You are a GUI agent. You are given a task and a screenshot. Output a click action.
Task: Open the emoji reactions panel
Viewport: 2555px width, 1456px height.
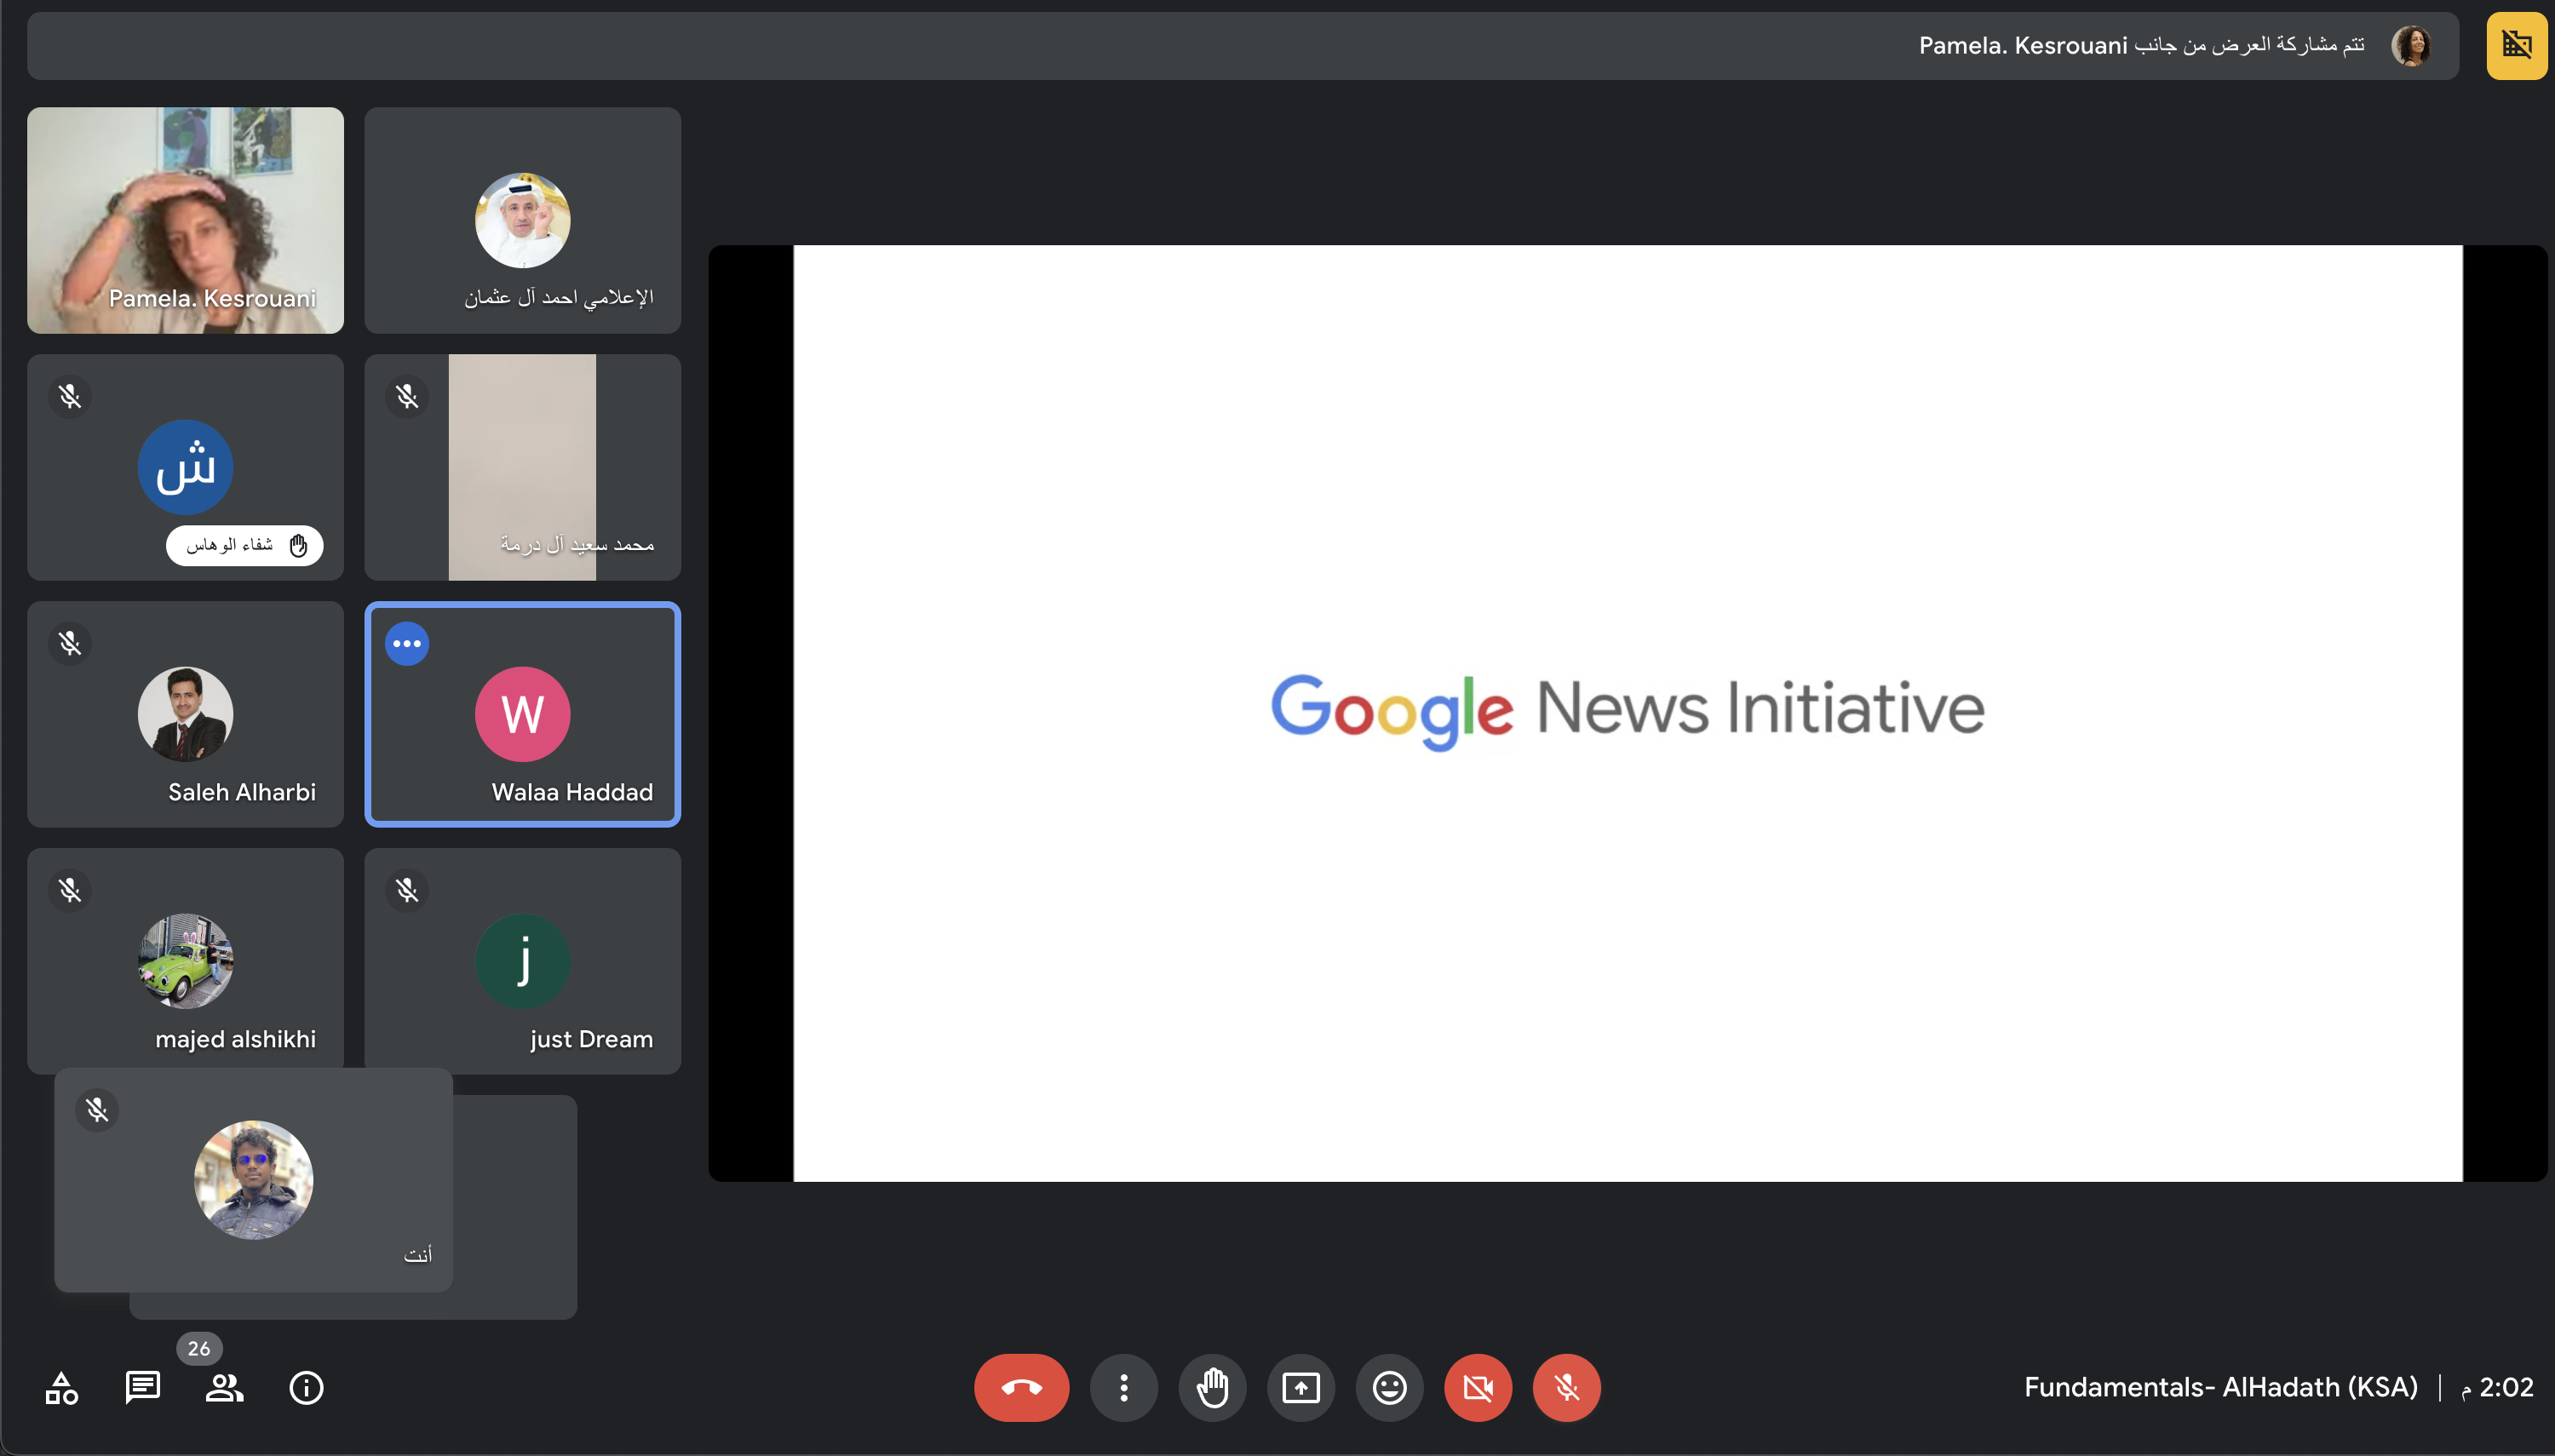1389,1387
